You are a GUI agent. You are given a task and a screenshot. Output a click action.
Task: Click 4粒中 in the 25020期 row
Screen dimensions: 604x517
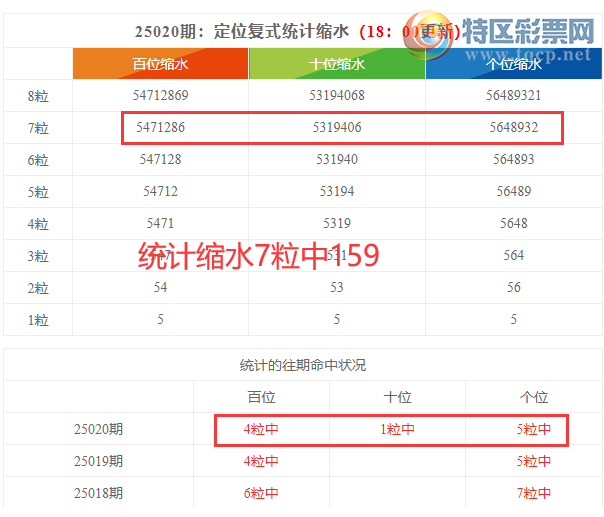click(x=261, y=429)
